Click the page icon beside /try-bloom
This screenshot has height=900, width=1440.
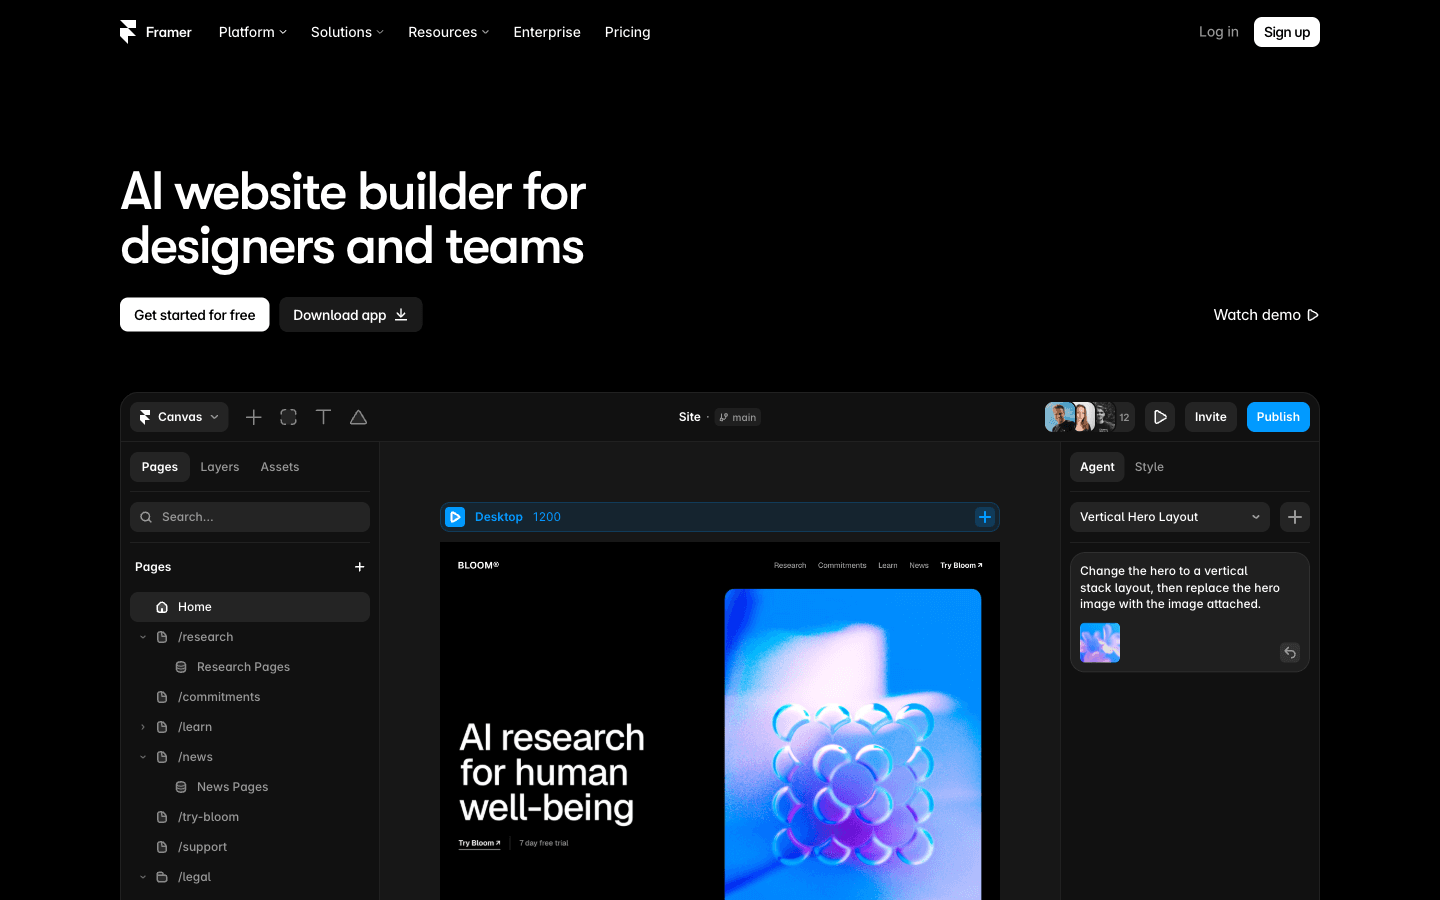click(x=162, y=817)
